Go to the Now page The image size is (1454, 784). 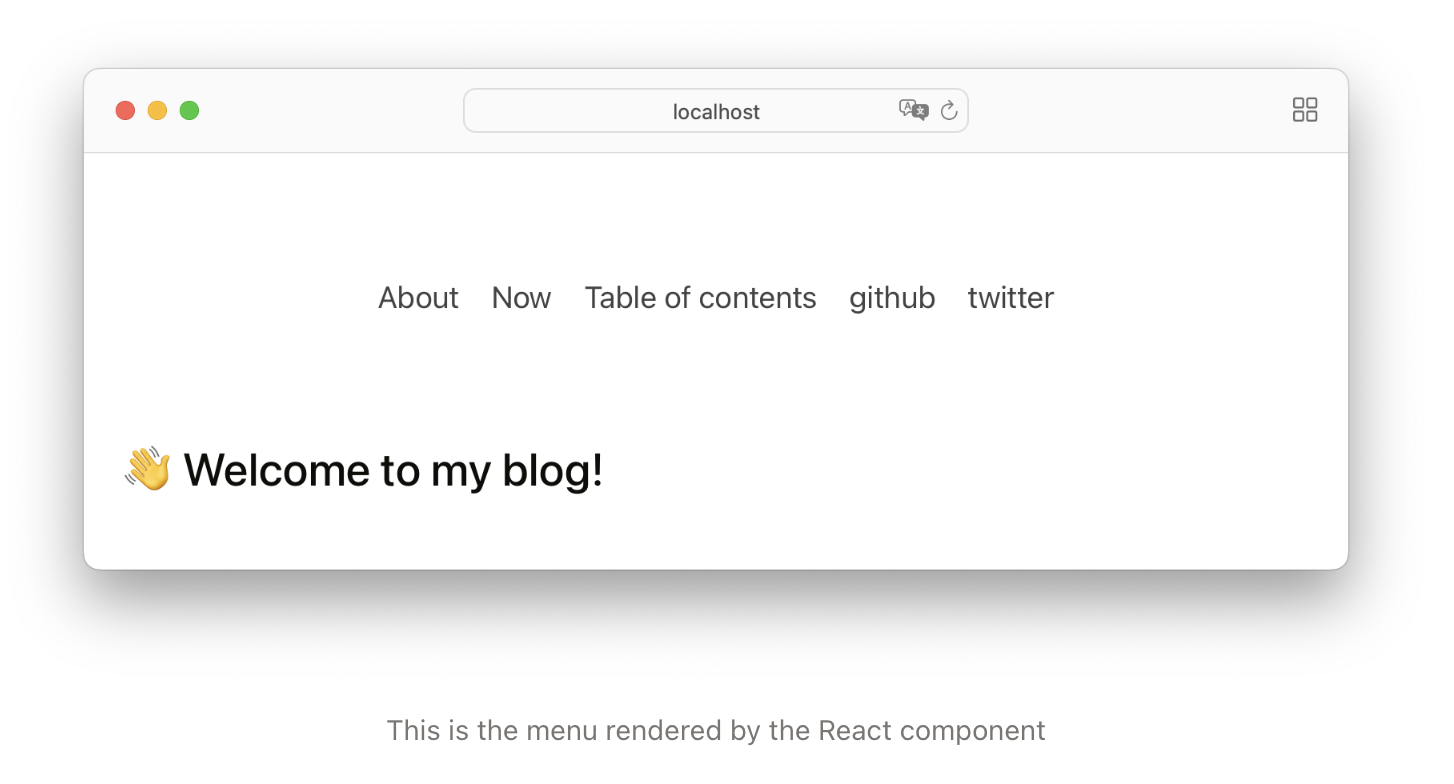[x=521, y=298]
